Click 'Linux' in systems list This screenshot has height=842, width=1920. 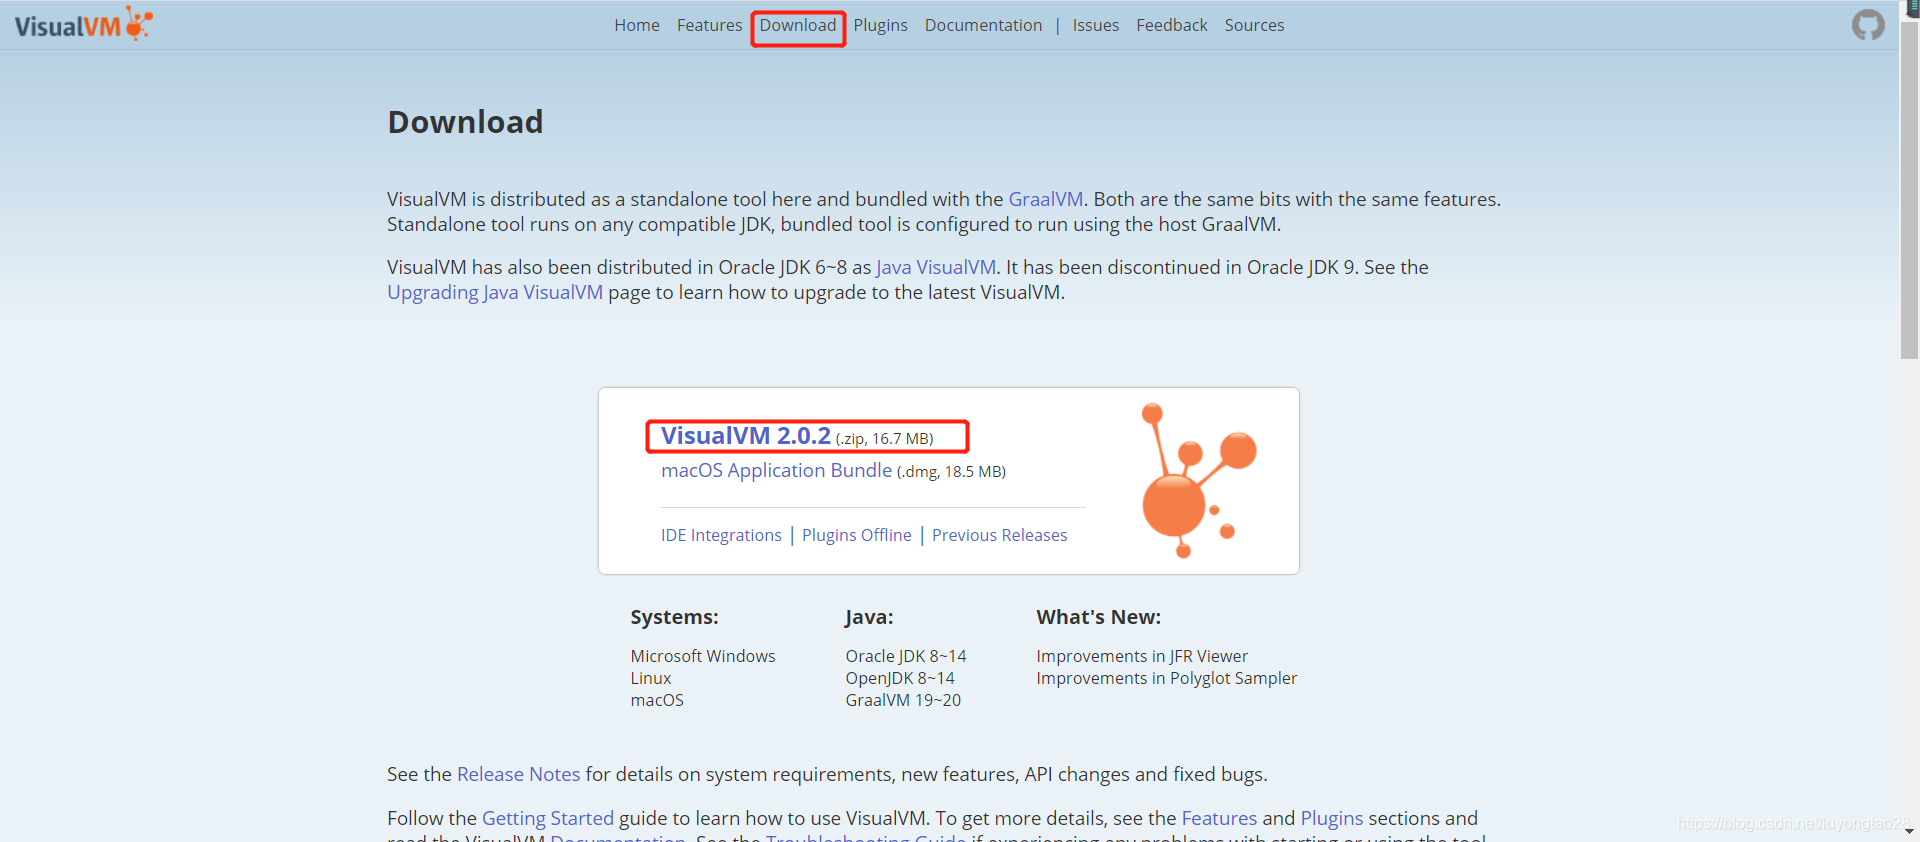tap(651, 678)
